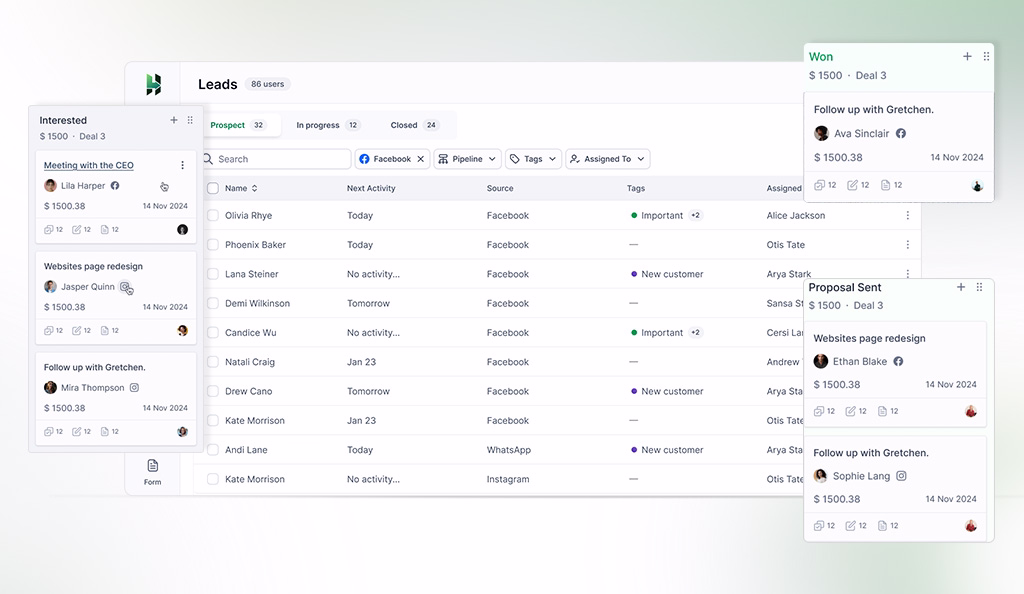Click the WhatsApp source cell
Screen dimensions: 1024x594
pyautogui.click(x=509, y=450)
